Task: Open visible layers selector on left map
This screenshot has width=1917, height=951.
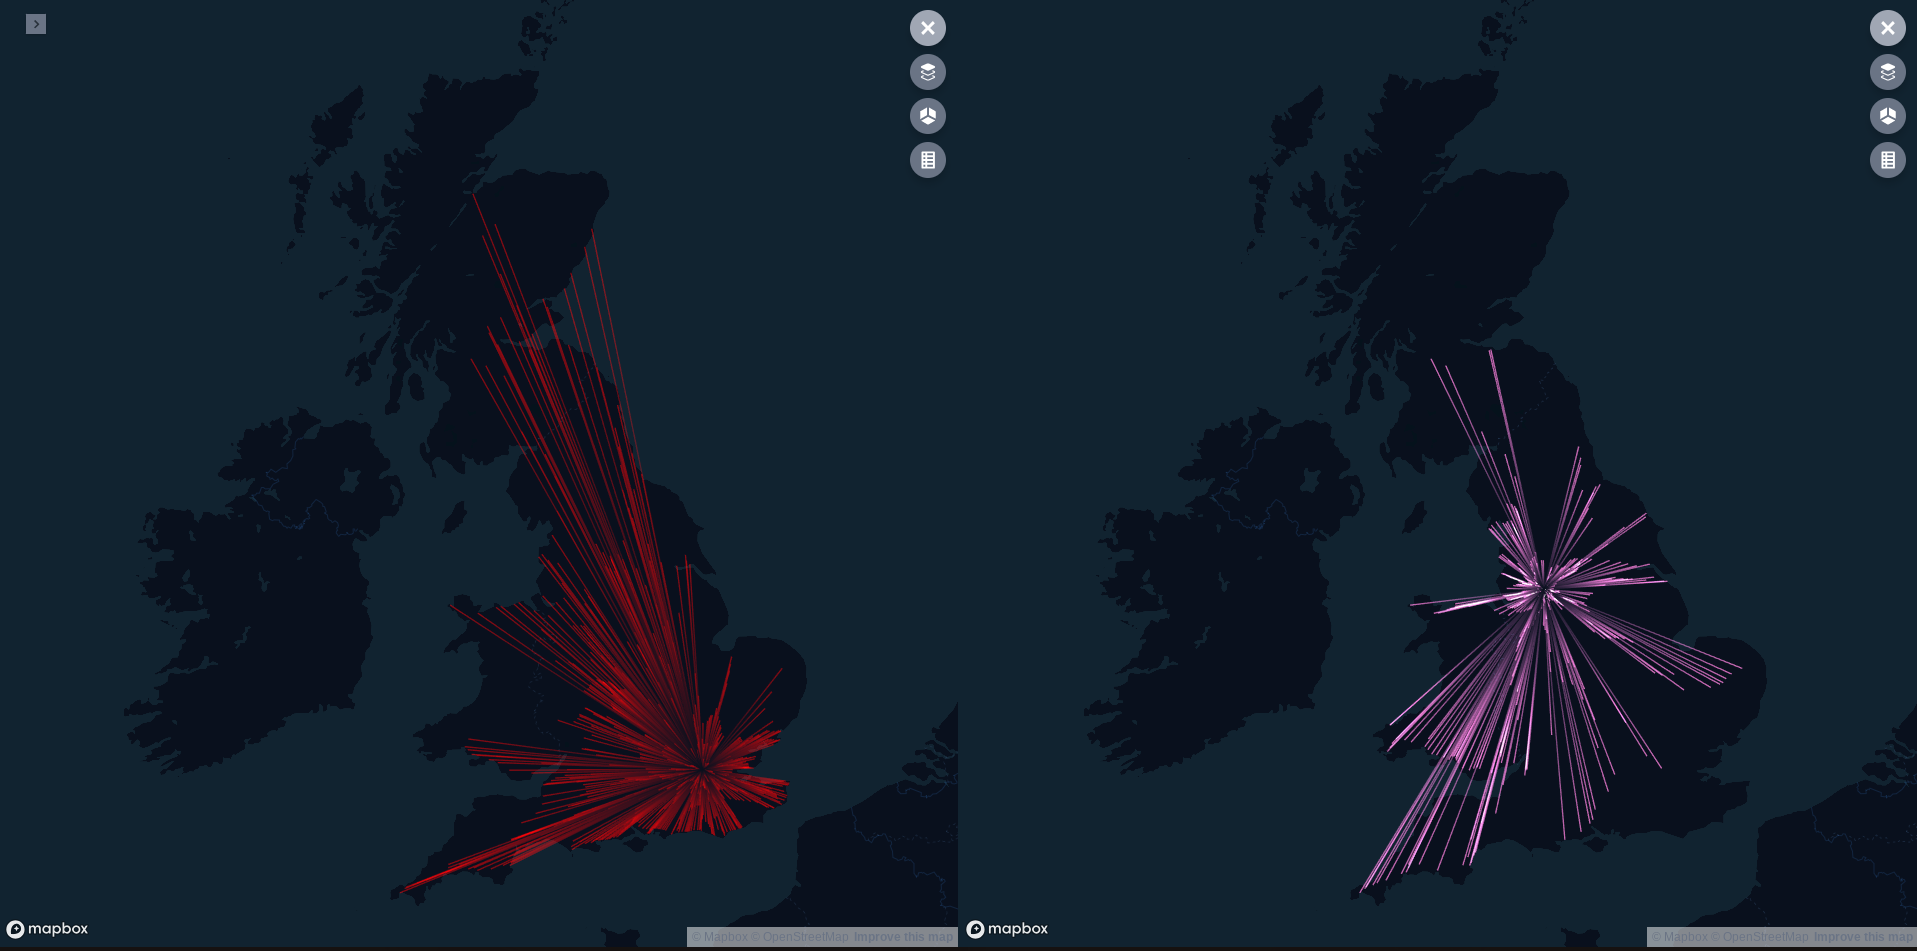Action: 927,72
